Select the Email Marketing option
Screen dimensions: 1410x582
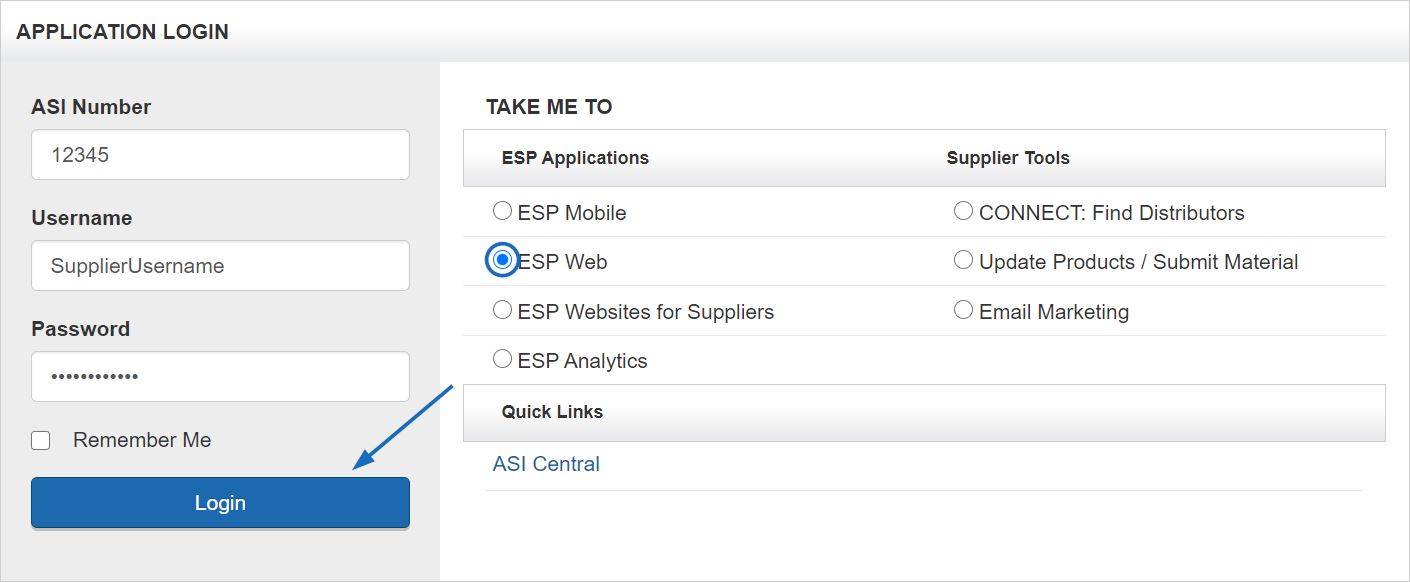[x=963, y=308]
